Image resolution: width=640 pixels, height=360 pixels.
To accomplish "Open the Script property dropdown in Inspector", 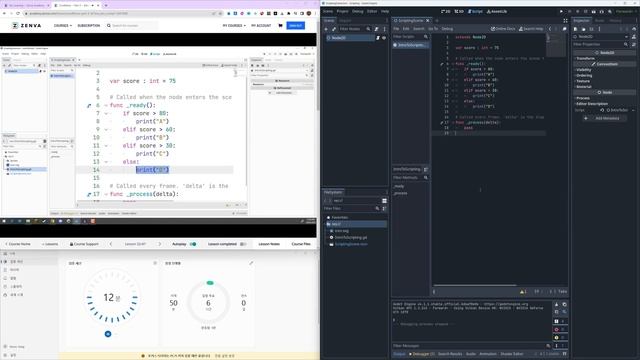I will [633, 110].
